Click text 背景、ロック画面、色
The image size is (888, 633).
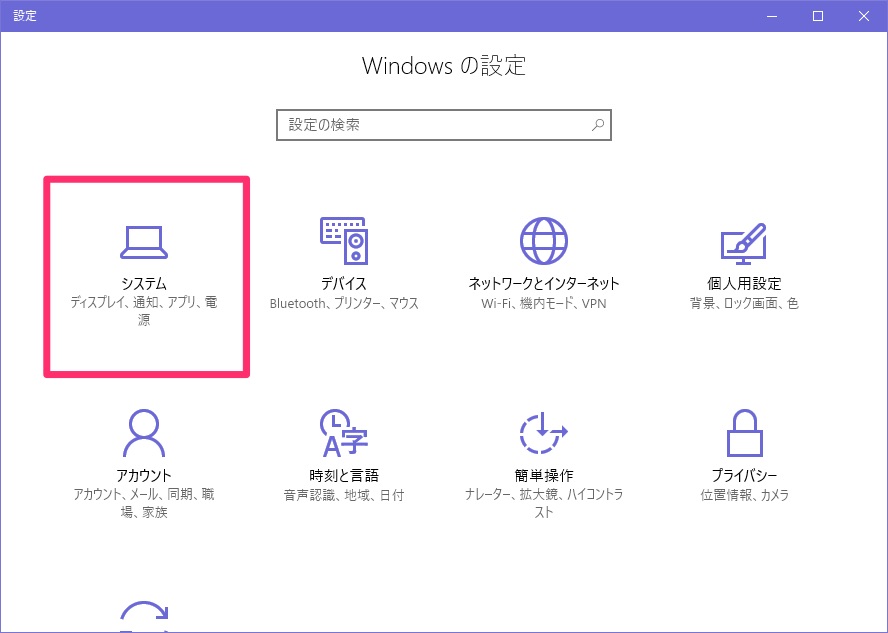click(744, 303)
